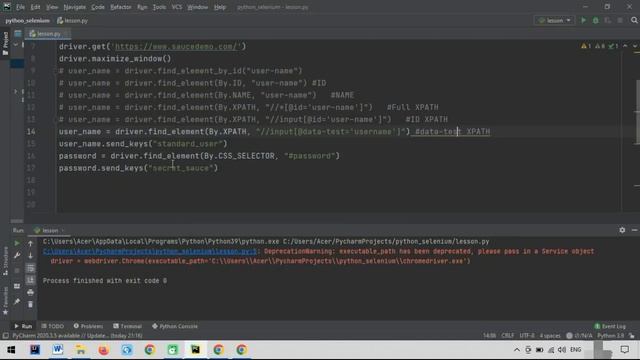Open the File menu

[x=20, y=7]
